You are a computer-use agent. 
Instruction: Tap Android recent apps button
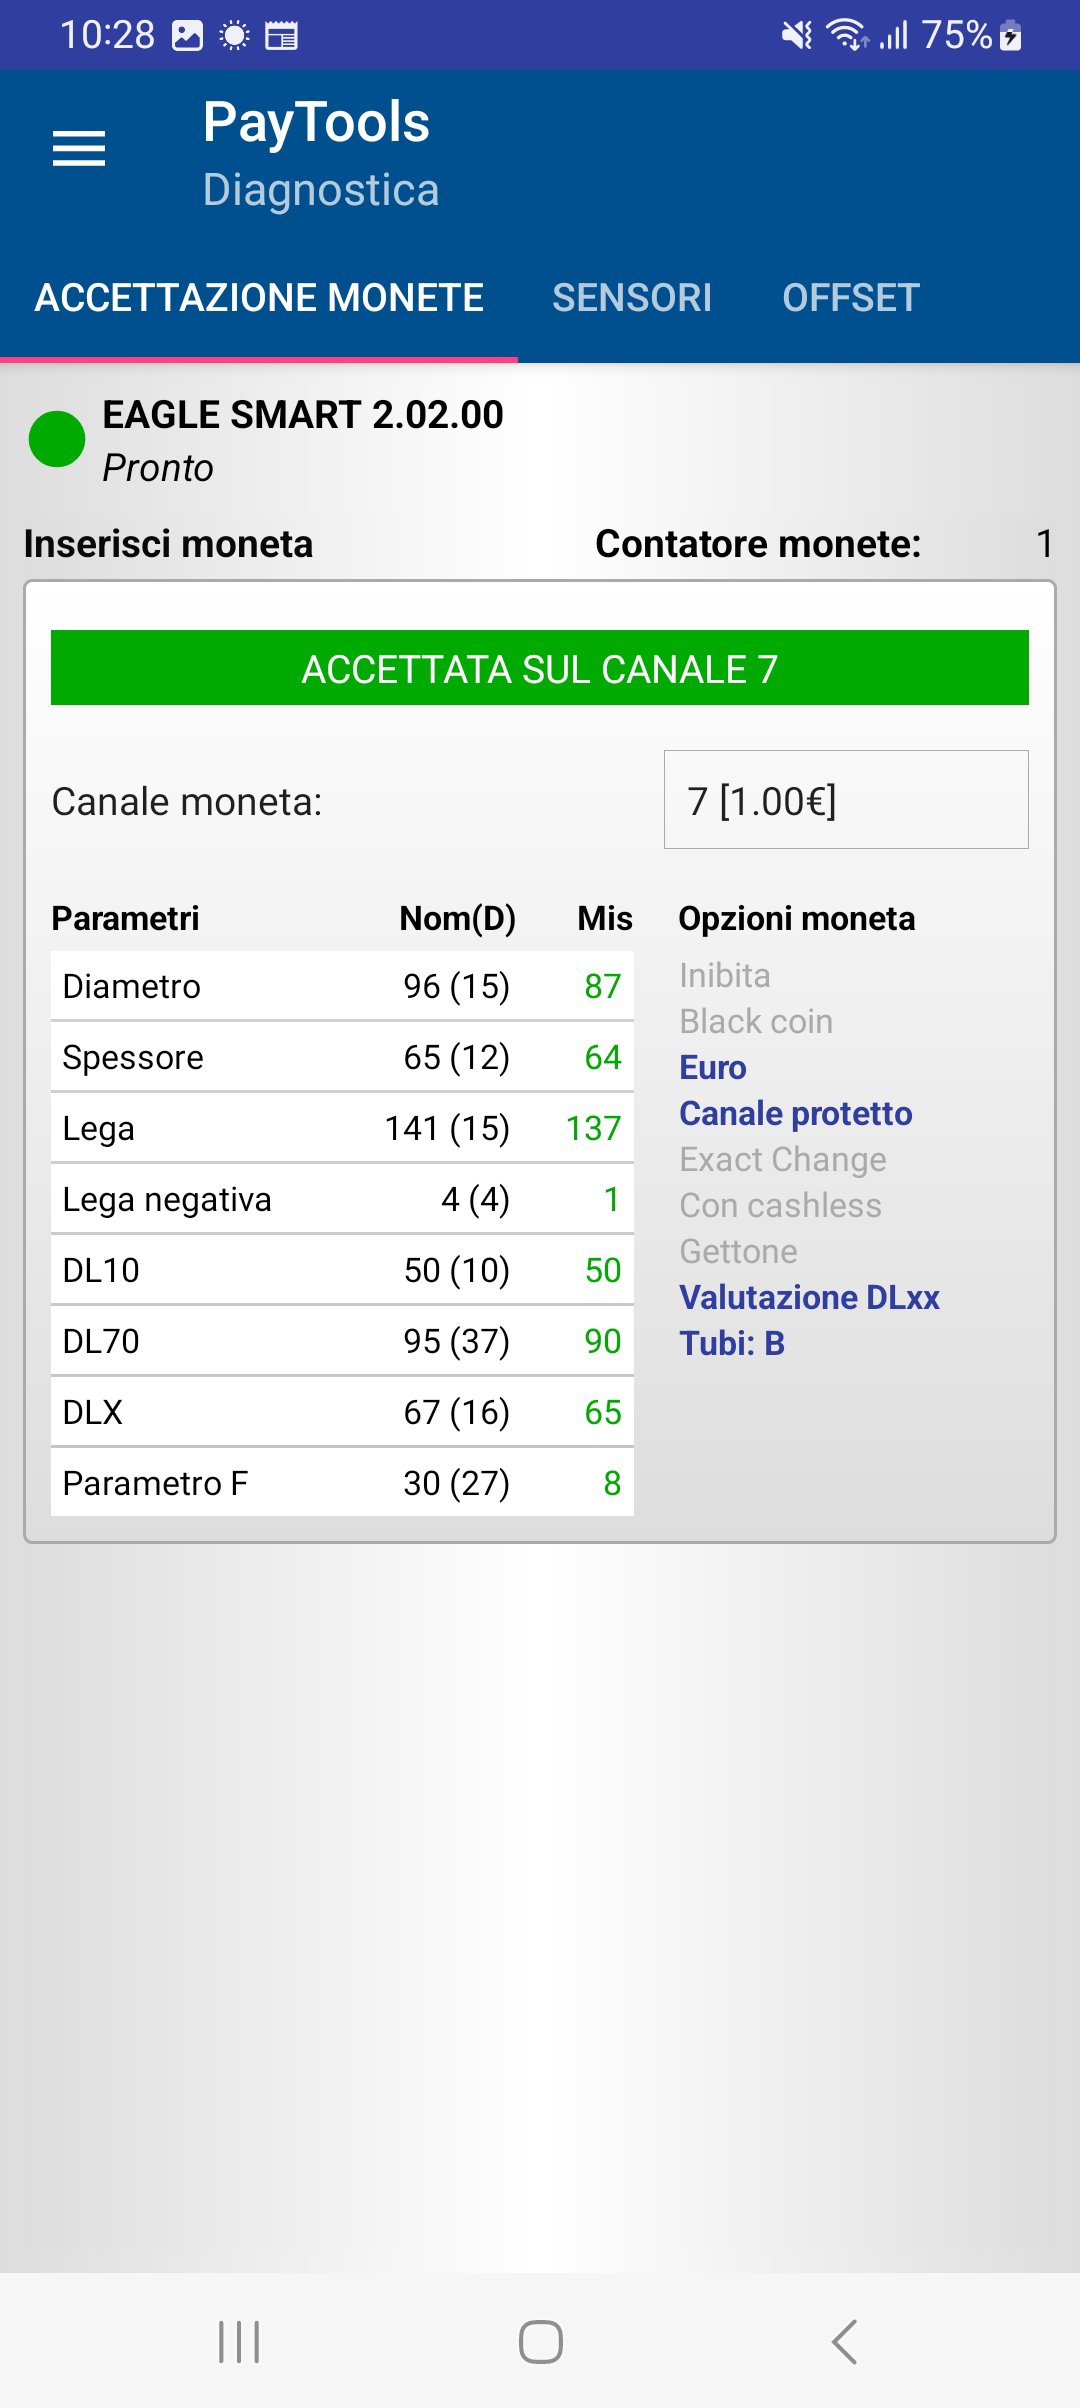tap(239, 2342)
